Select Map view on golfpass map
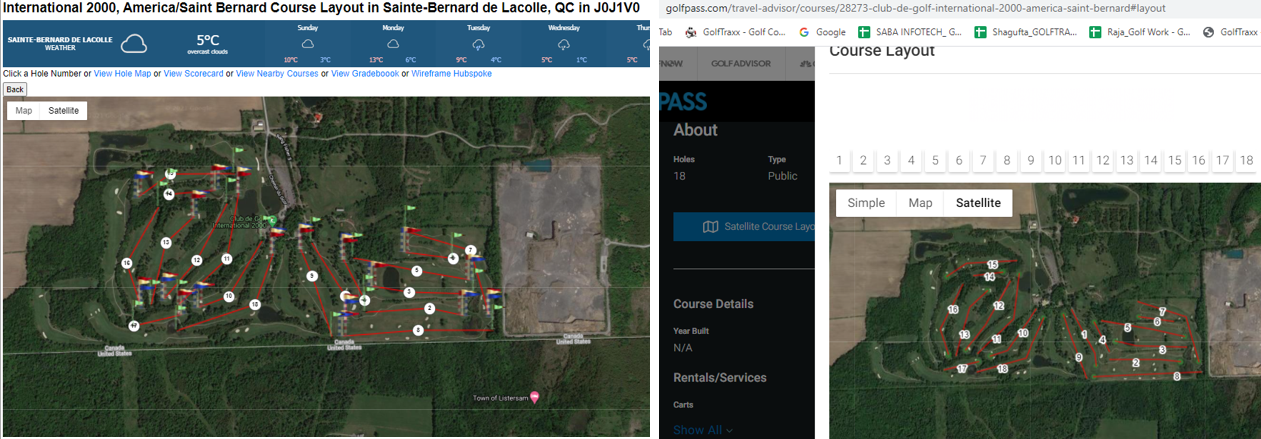Image resolution: width=1261 pixels, height=439 pixels. (920, 203)
